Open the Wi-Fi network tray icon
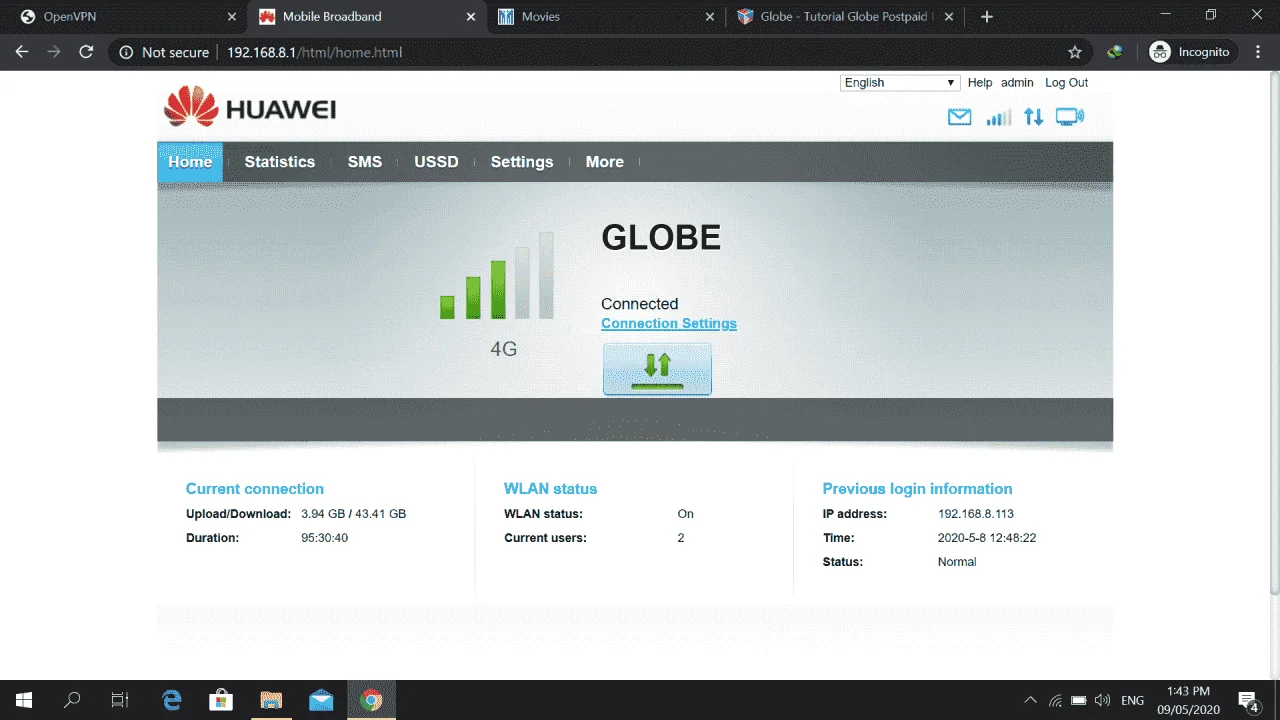 tap(1056, 700)
